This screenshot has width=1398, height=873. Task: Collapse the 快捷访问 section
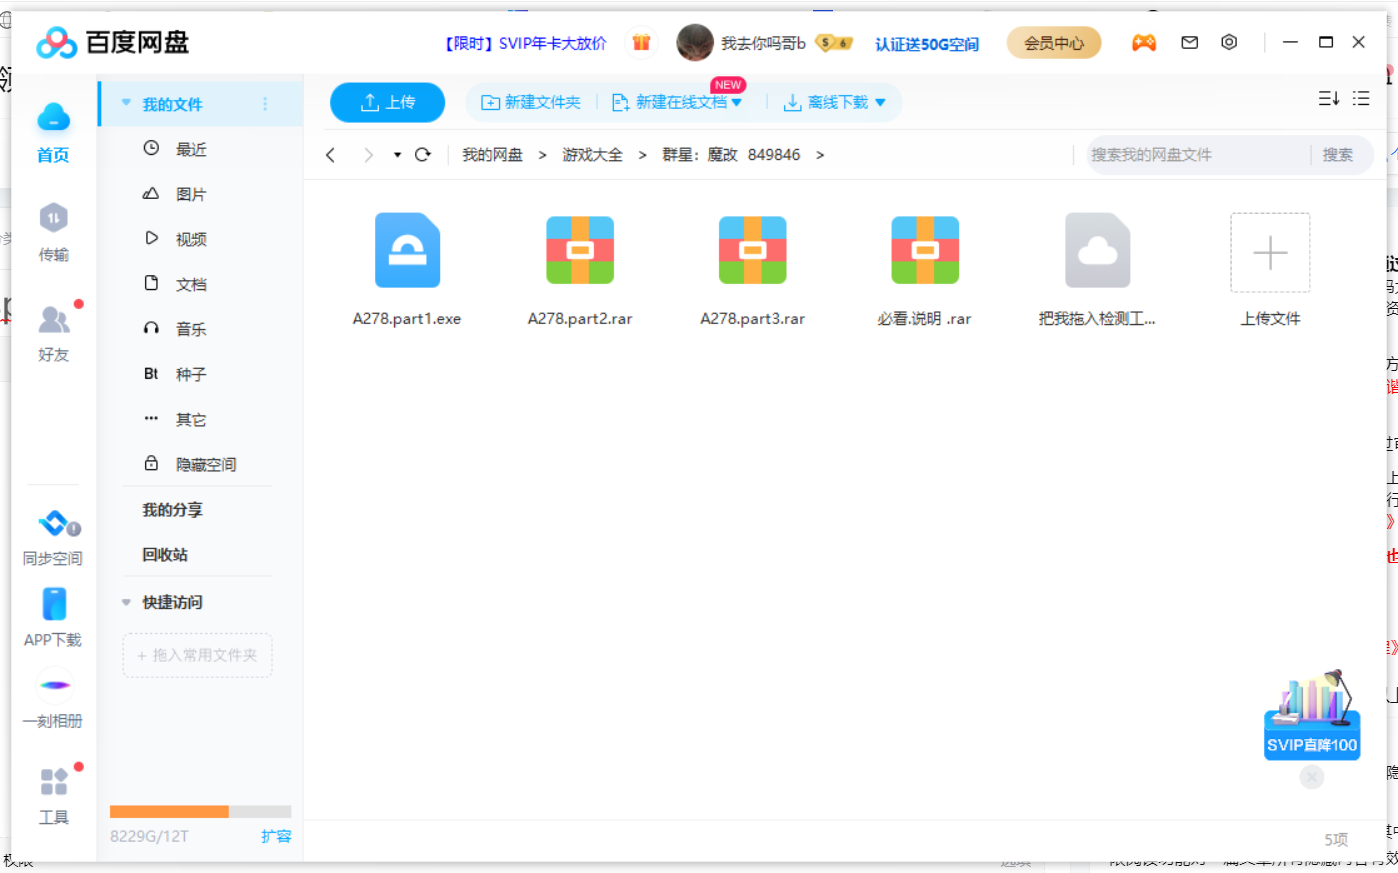[x=126, y=602]
